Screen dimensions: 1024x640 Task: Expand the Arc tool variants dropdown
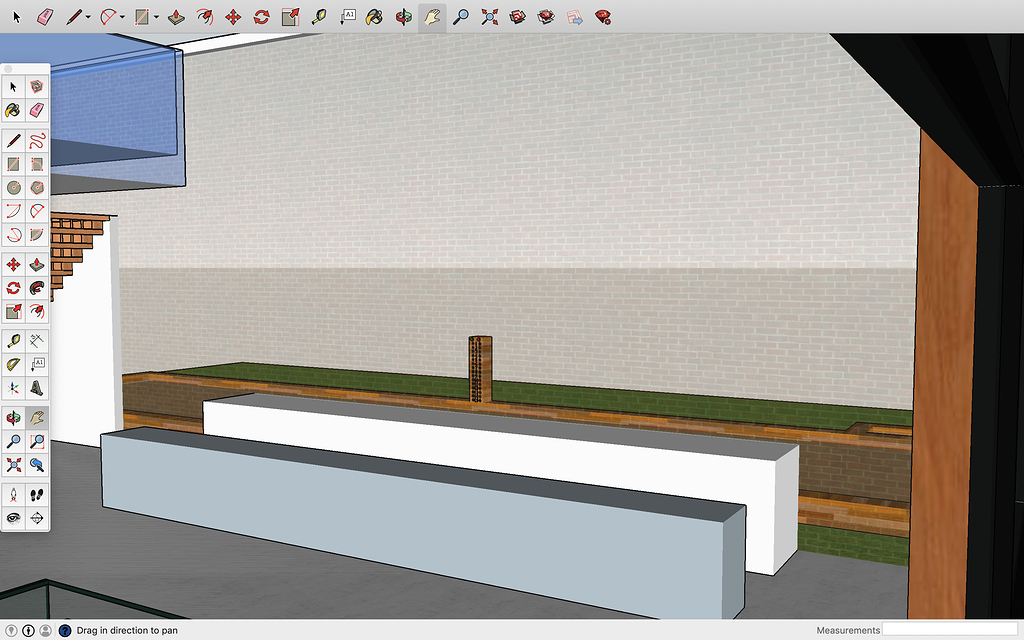(x=121, y=16)
